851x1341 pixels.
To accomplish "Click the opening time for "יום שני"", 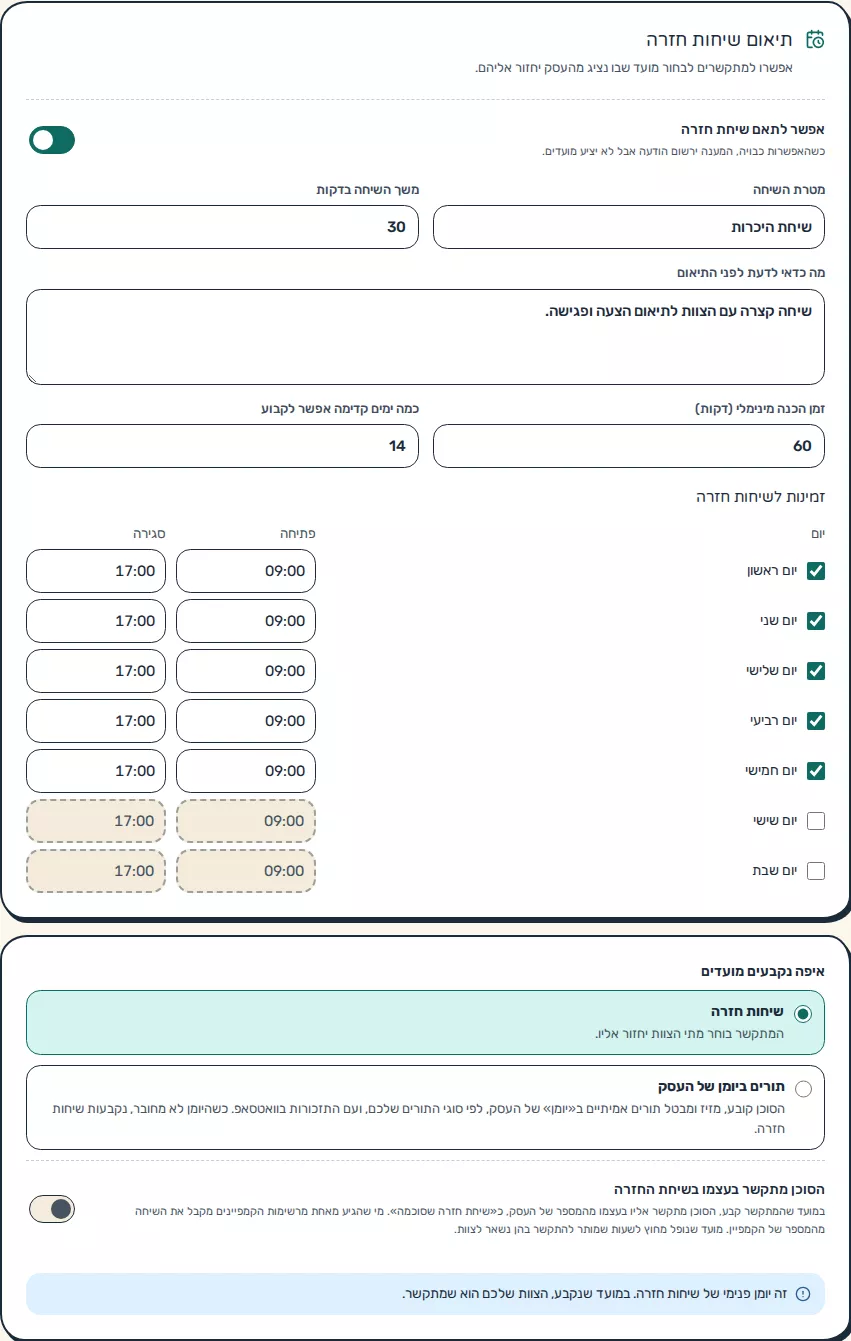I will (246, 621).
